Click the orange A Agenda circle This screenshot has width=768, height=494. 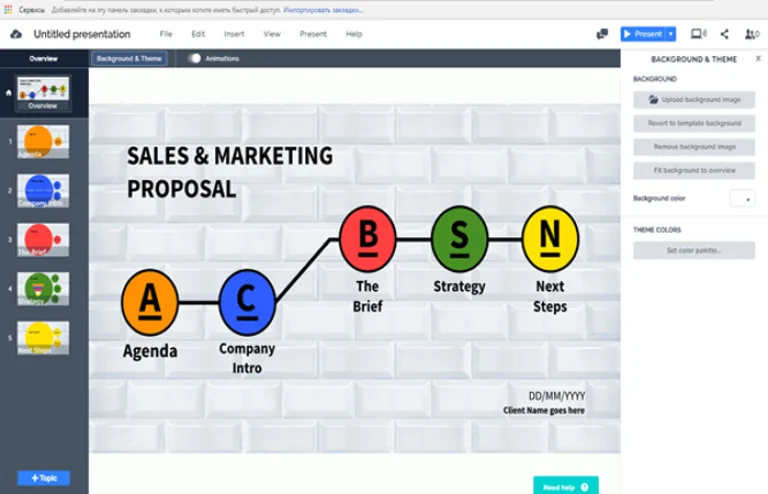pyautogui.click(x=150, y=302)
